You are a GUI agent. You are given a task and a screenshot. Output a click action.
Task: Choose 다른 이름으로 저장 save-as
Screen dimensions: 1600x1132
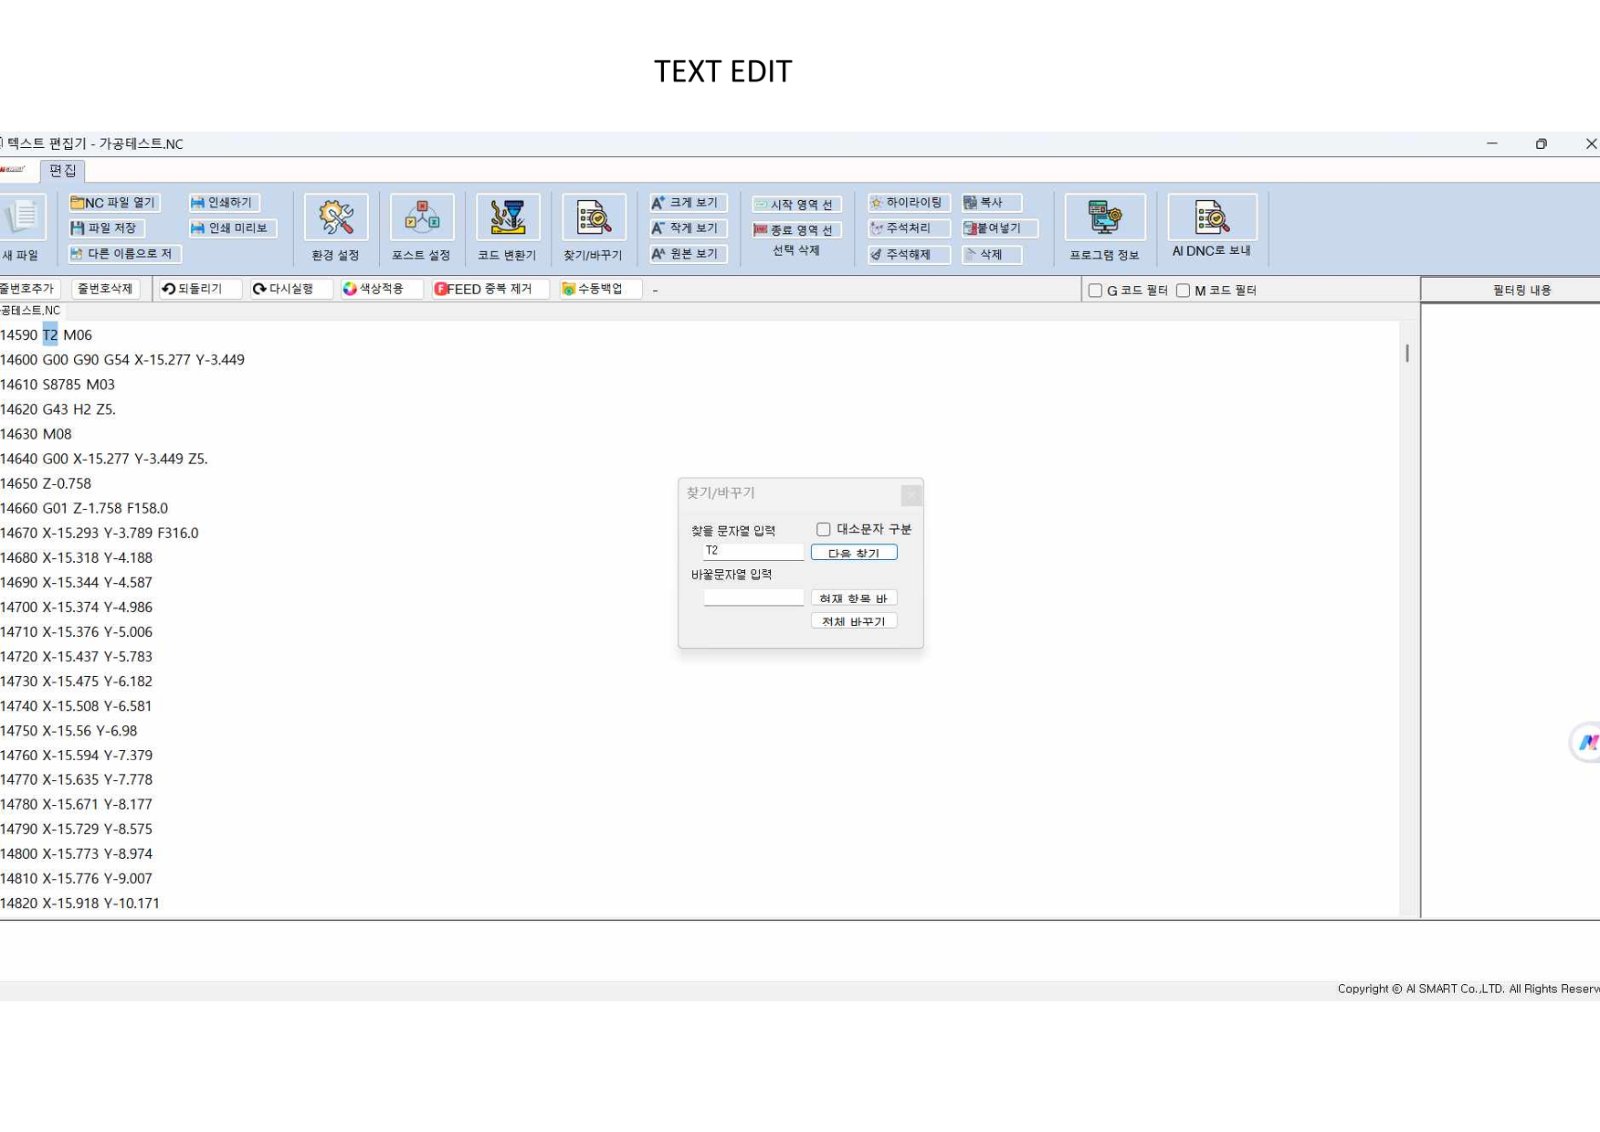click(123, 254)
